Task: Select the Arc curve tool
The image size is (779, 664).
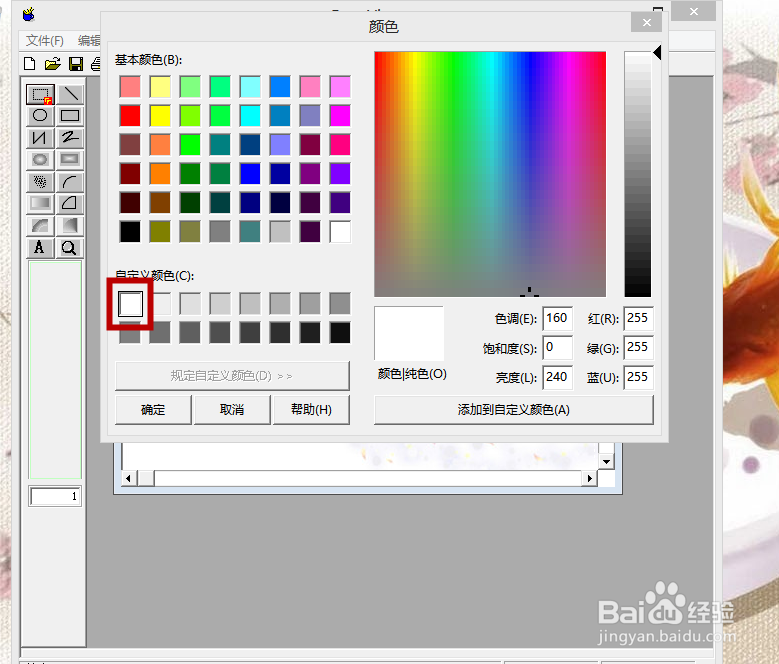Action: [70, 182]
